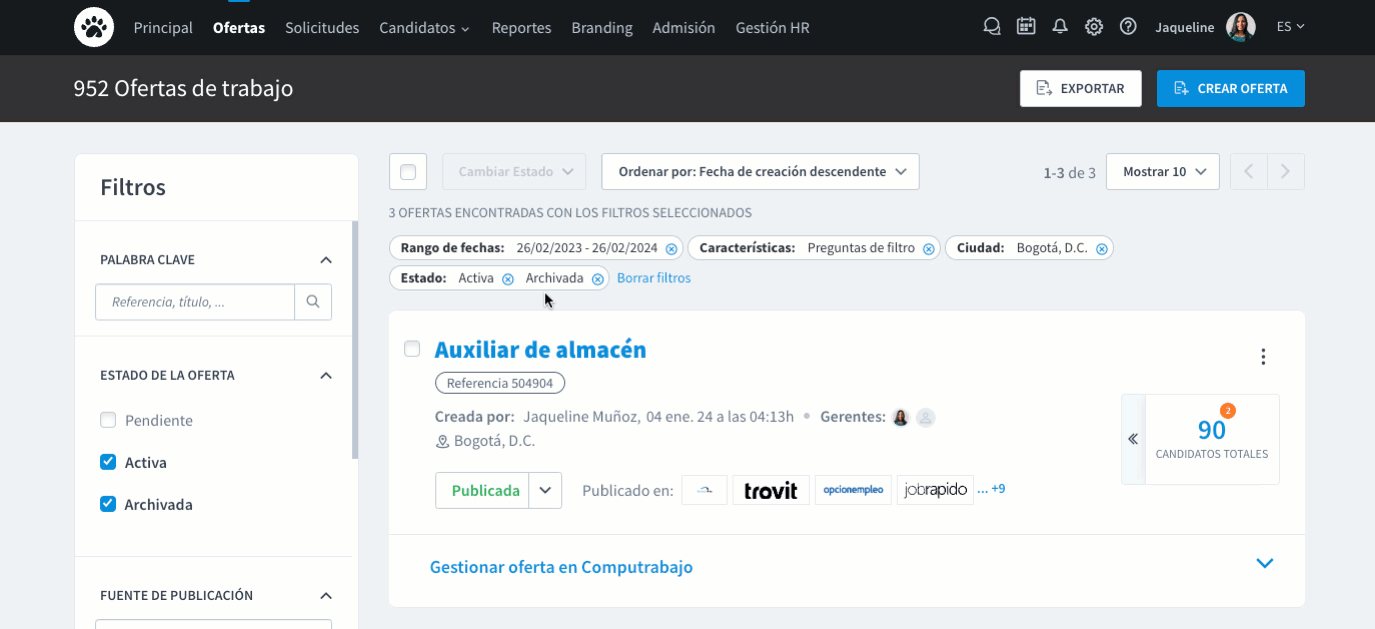Image resolution: width=1375 pixels, height=629 pixels.
Task: Open the notifications bell
Action: tap(1060, 27)
